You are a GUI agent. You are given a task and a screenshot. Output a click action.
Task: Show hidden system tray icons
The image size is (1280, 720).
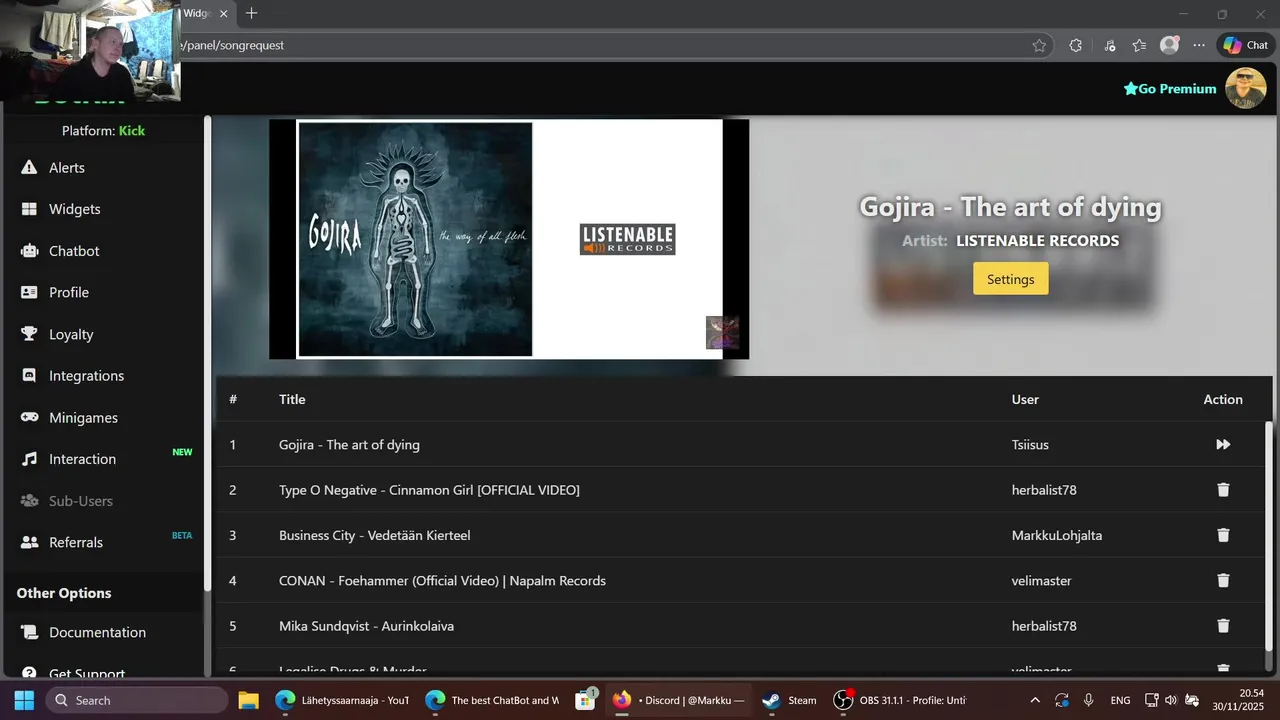pyautogui.click(x=1035, y=700)
